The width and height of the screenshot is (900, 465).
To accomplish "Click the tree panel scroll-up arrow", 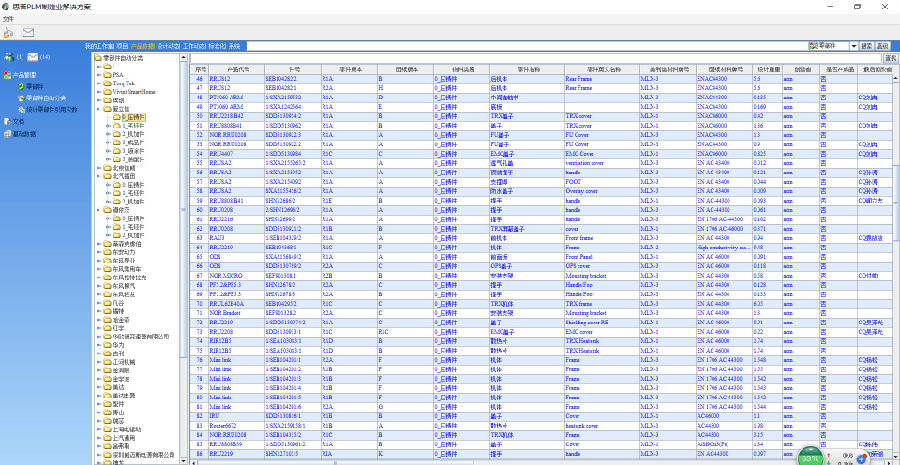I will coord(184,57).
